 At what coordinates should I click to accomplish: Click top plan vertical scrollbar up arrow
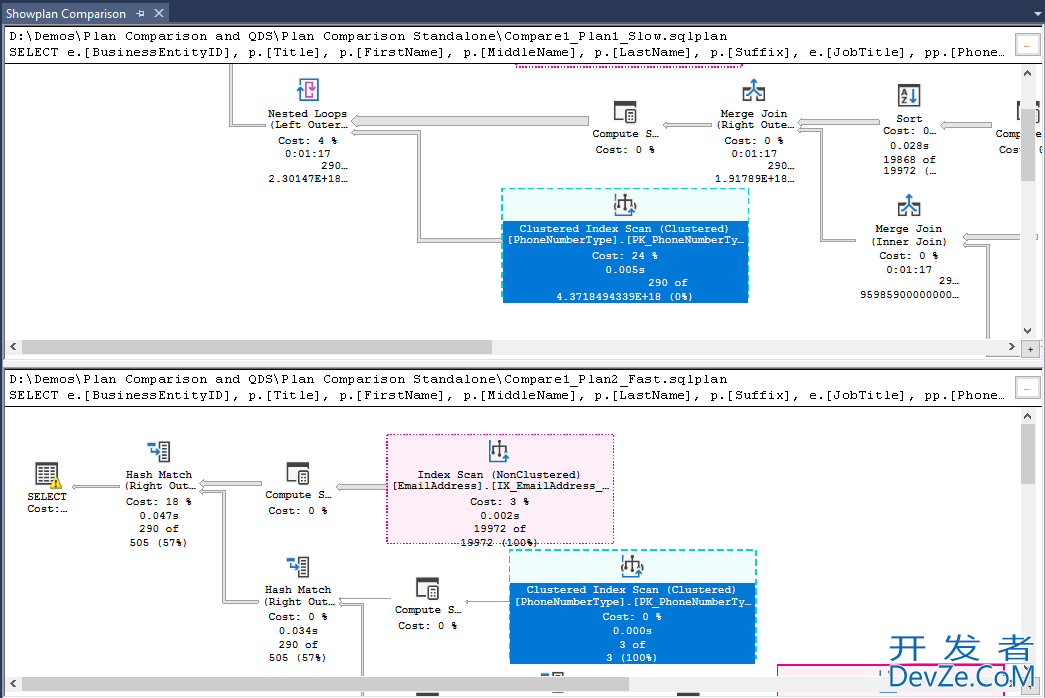pyautogui.click(x=1028, y=73)
